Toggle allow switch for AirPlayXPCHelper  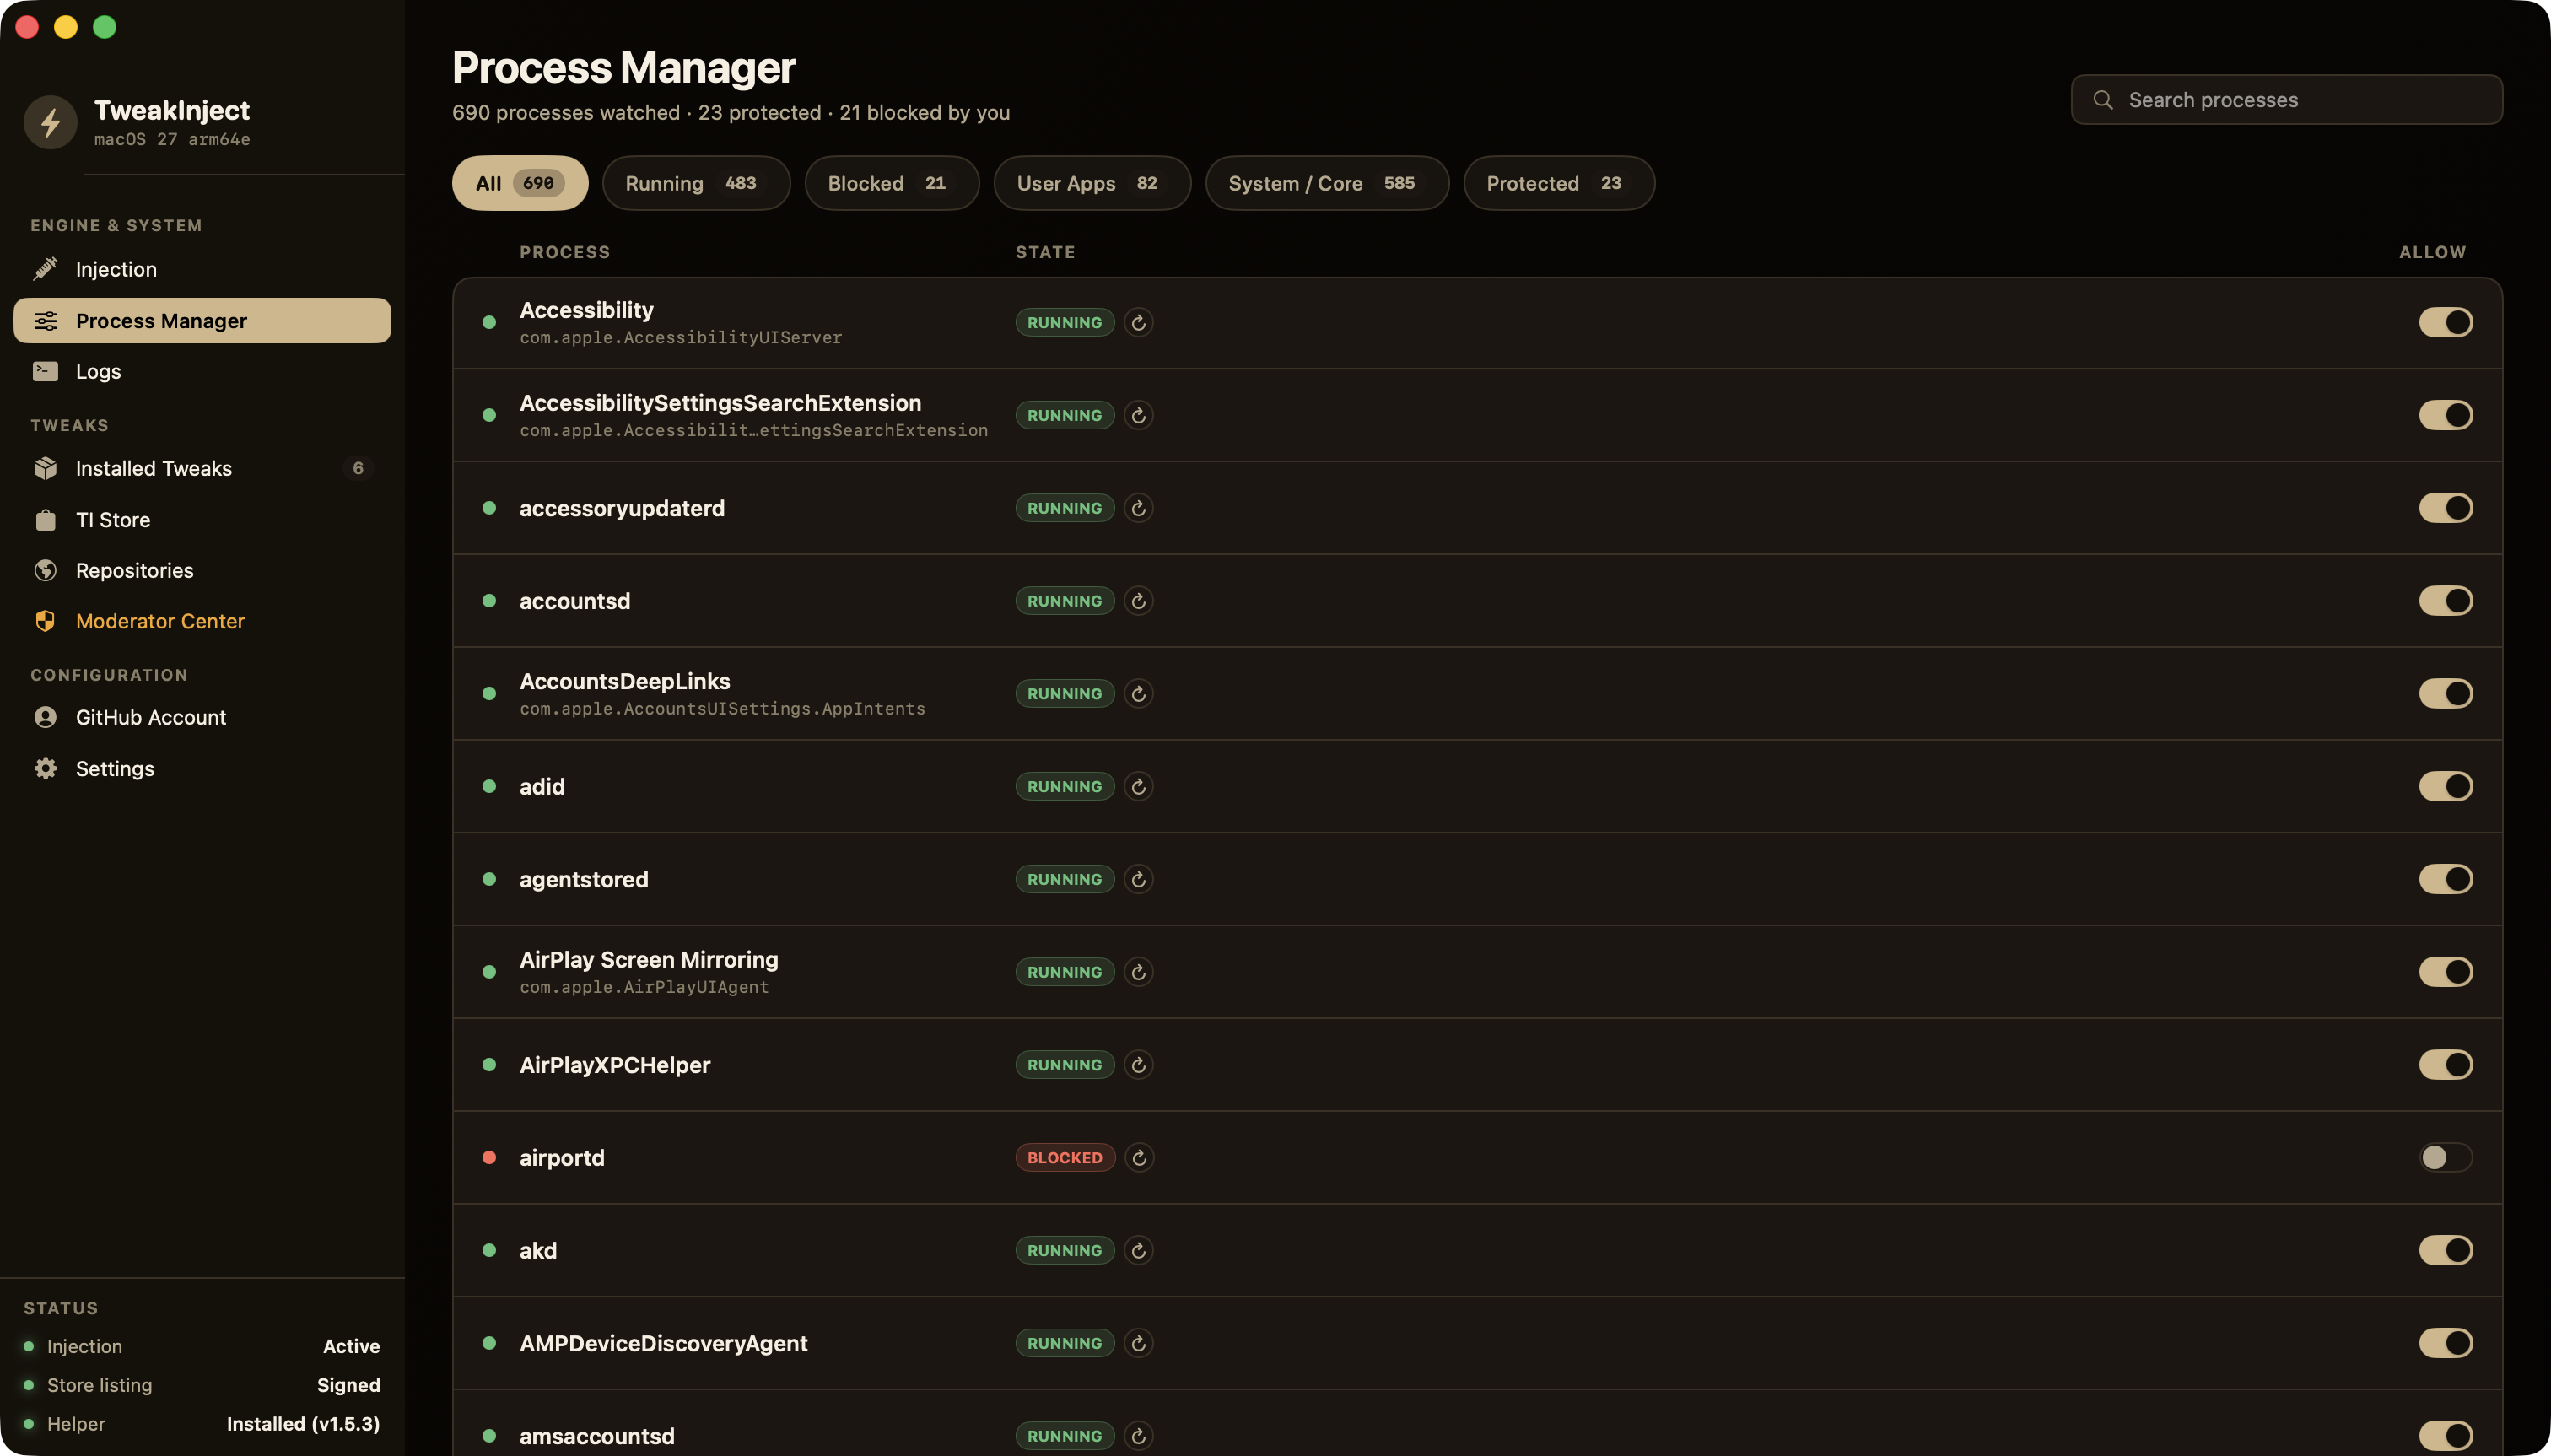coord(2446,1065)
